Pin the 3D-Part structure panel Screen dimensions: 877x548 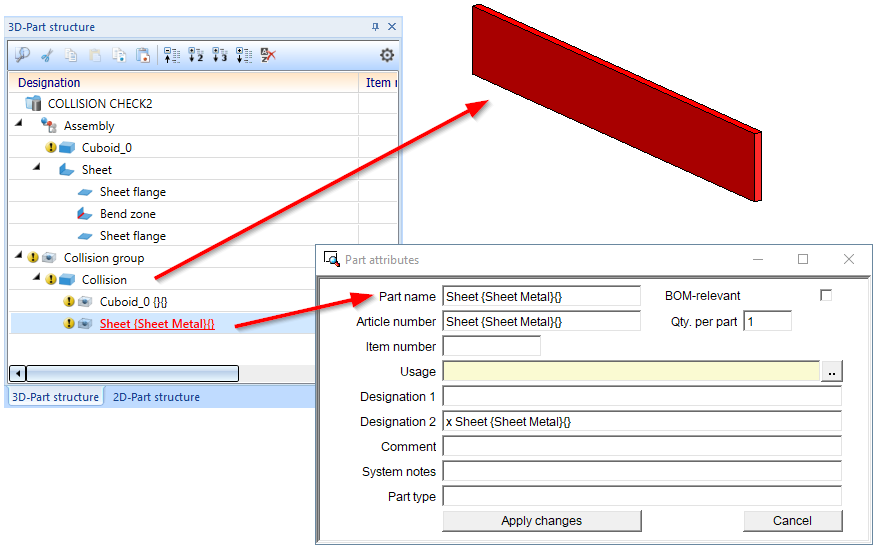375,26
